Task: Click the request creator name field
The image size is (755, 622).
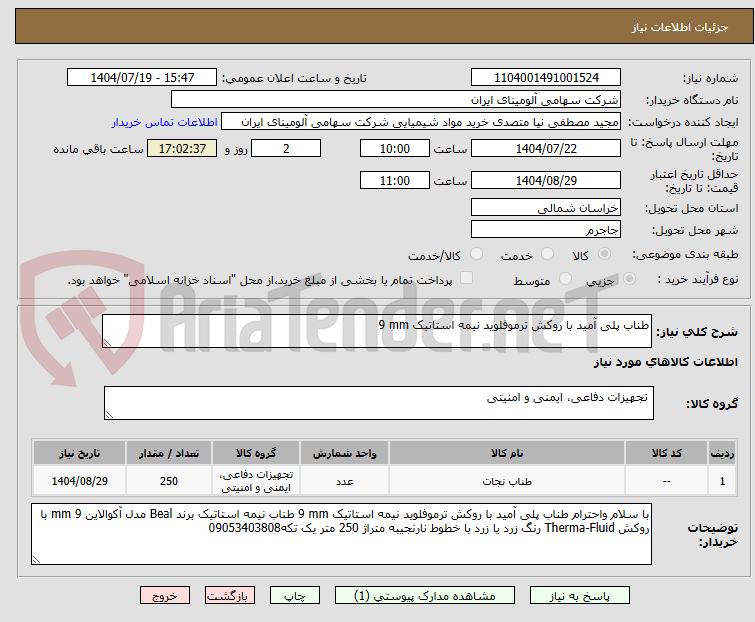Action: (x=421, y=122)
